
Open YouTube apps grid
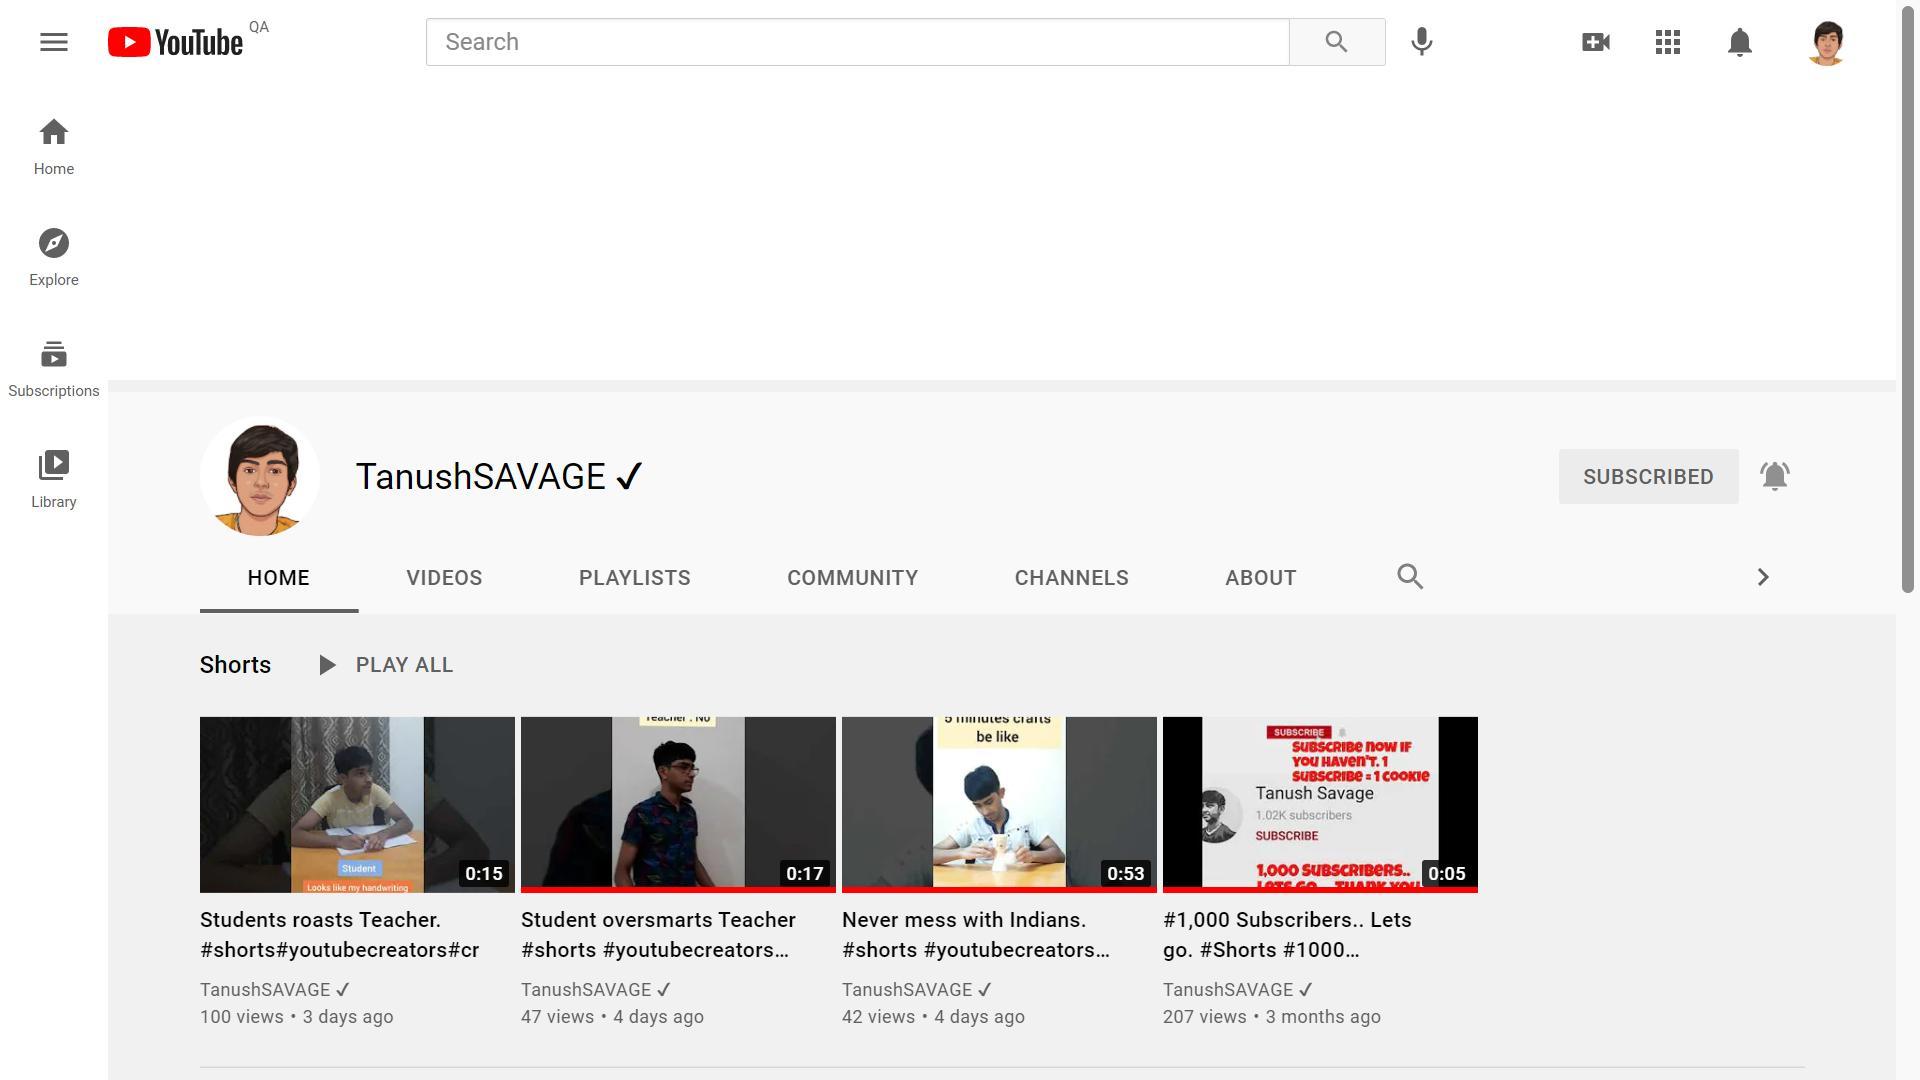click(x=1667, y=42)
